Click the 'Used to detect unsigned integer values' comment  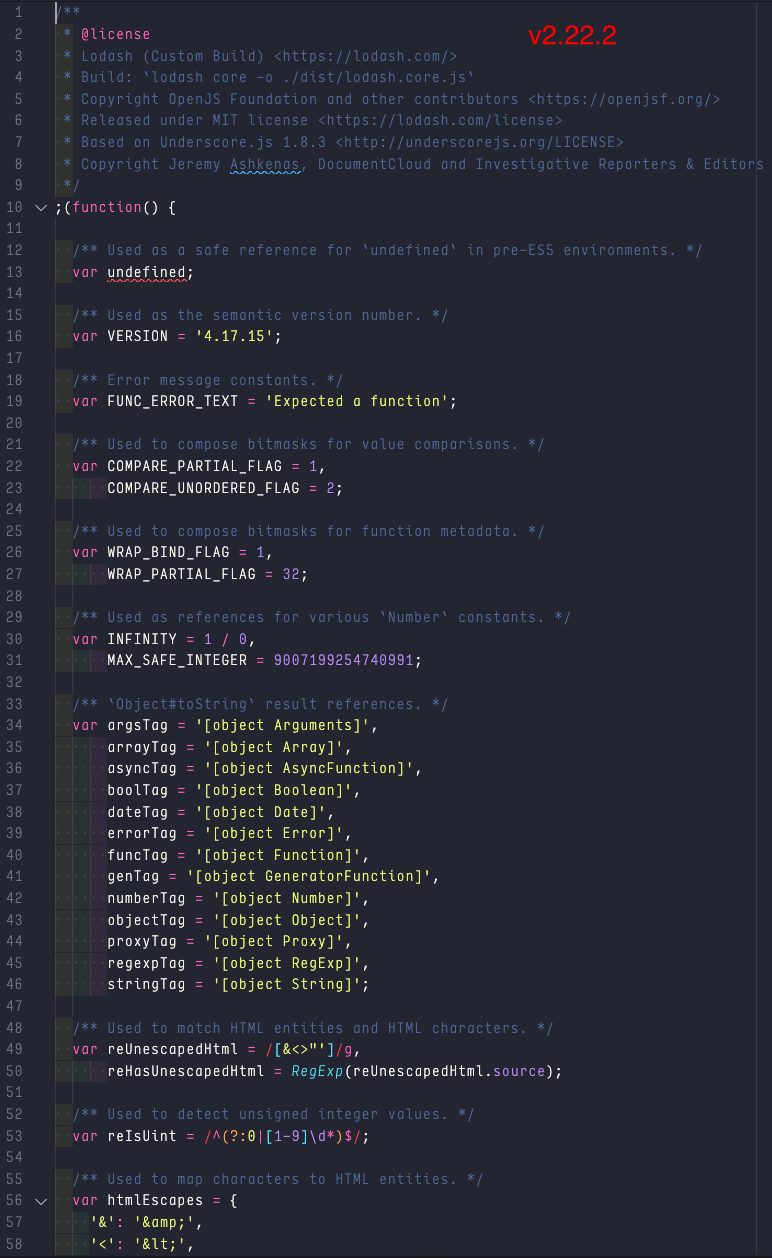click(273, 1115)
